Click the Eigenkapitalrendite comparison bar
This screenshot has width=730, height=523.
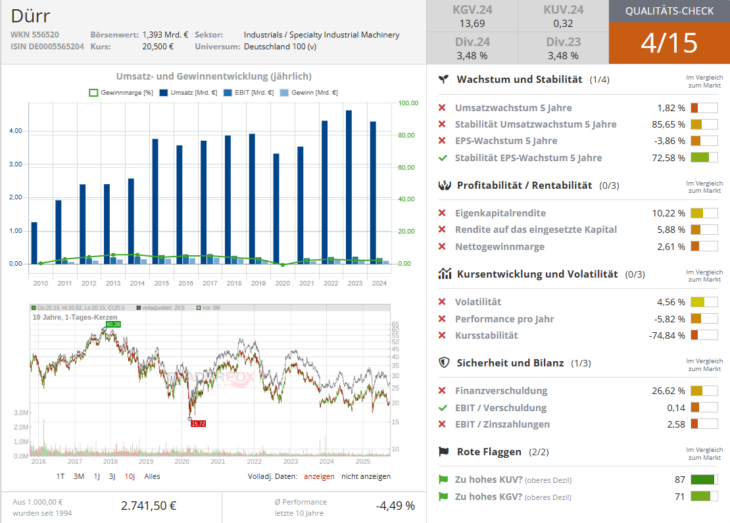(703, 213)
